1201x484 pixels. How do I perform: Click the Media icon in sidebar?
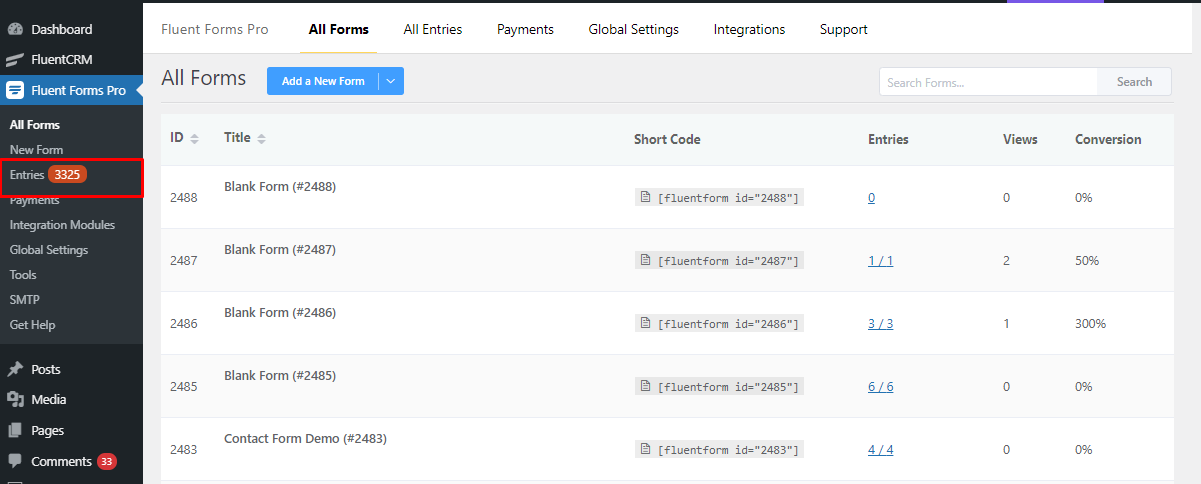pos(15,399)
